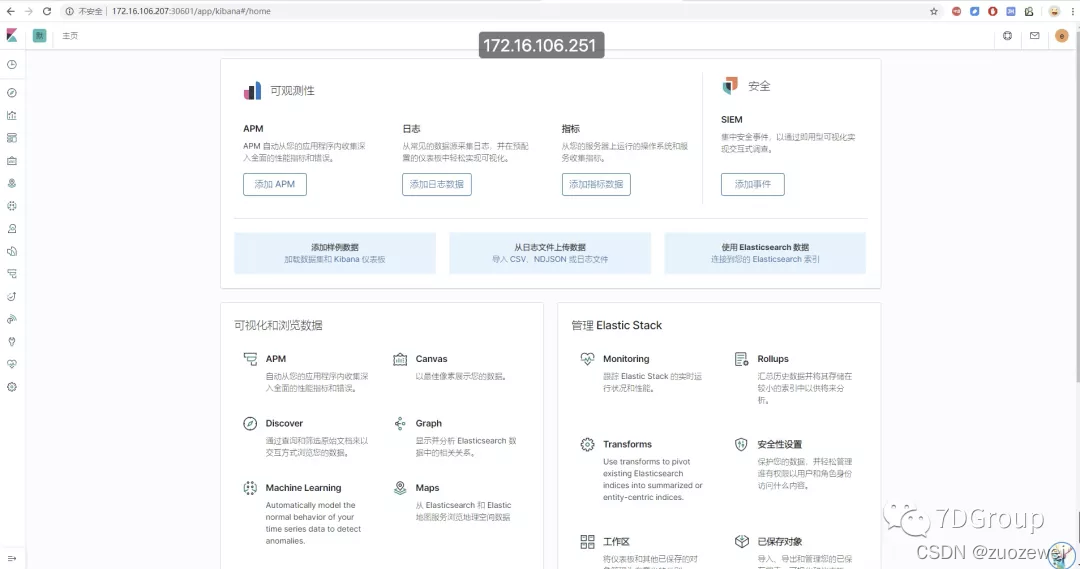Click the Transforms title link

point(627,444)
